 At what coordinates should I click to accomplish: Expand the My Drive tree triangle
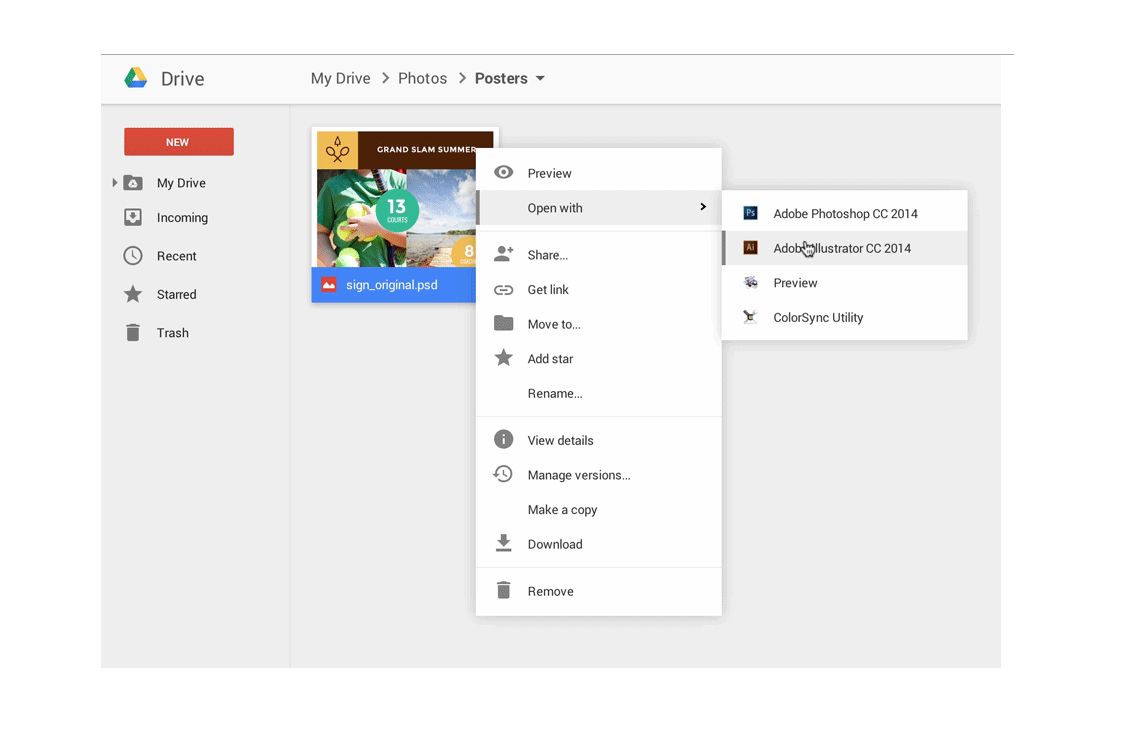point(114,183)
